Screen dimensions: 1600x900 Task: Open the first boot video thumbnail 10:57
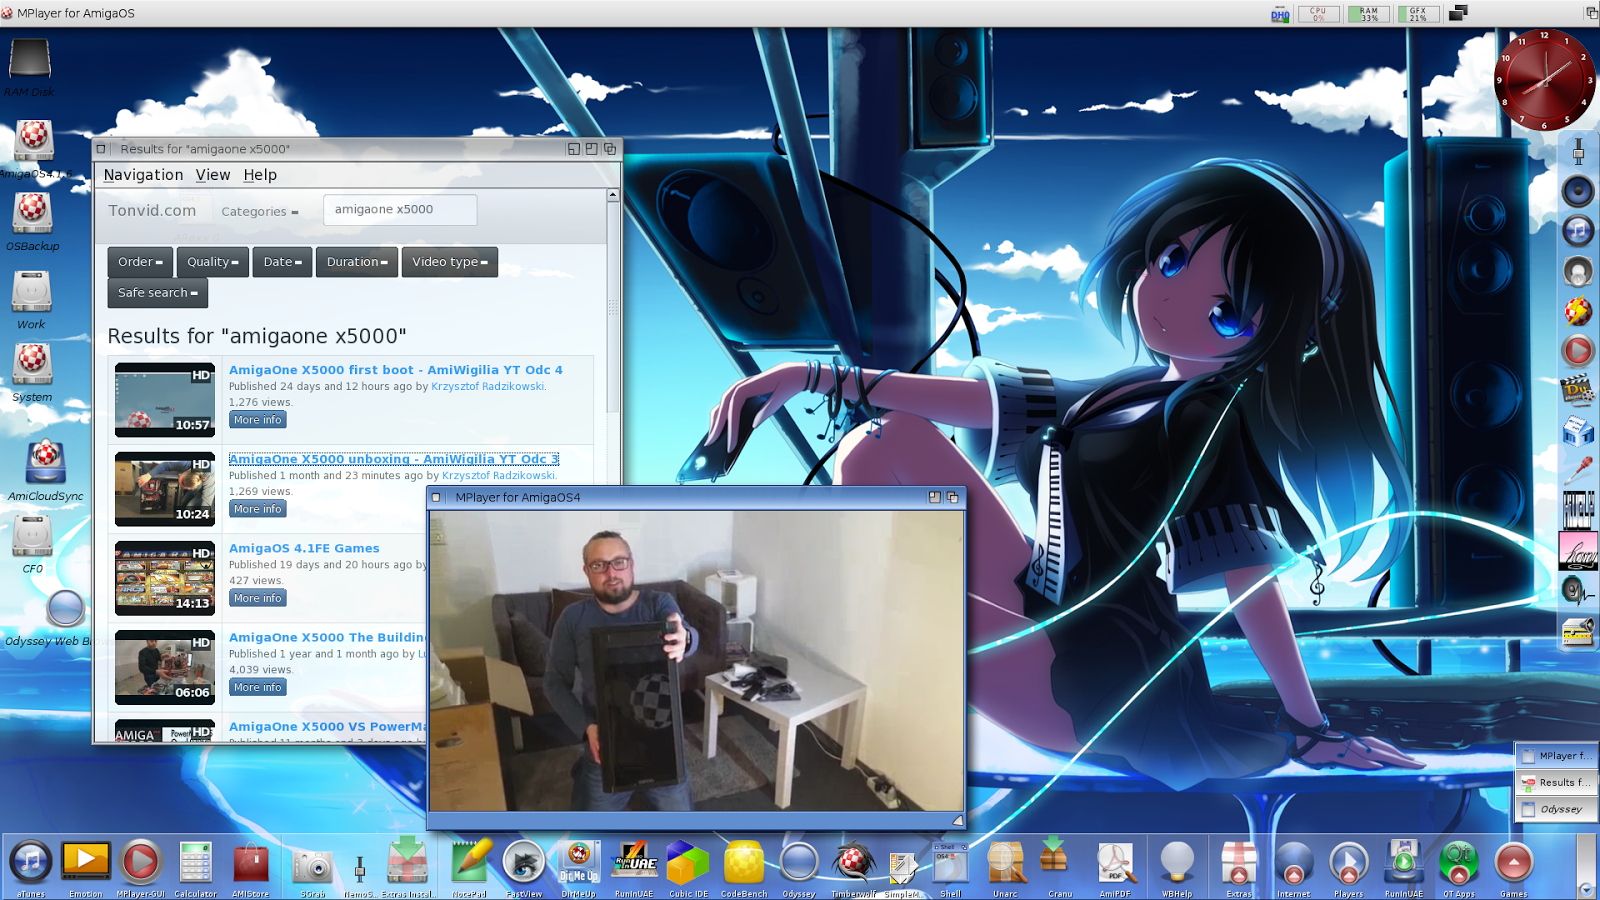tap(165, 400)
